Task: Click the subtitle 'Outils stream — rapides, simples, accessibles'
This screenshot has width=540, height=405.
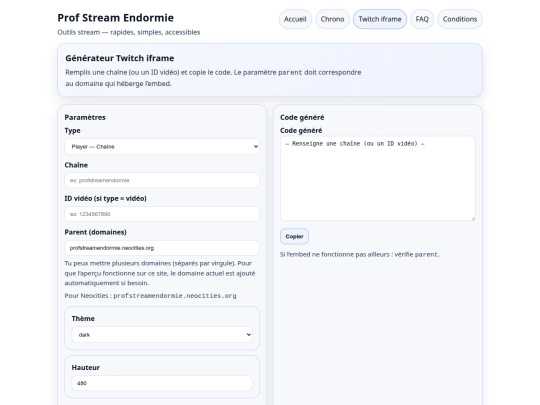Action: [129, 32]
